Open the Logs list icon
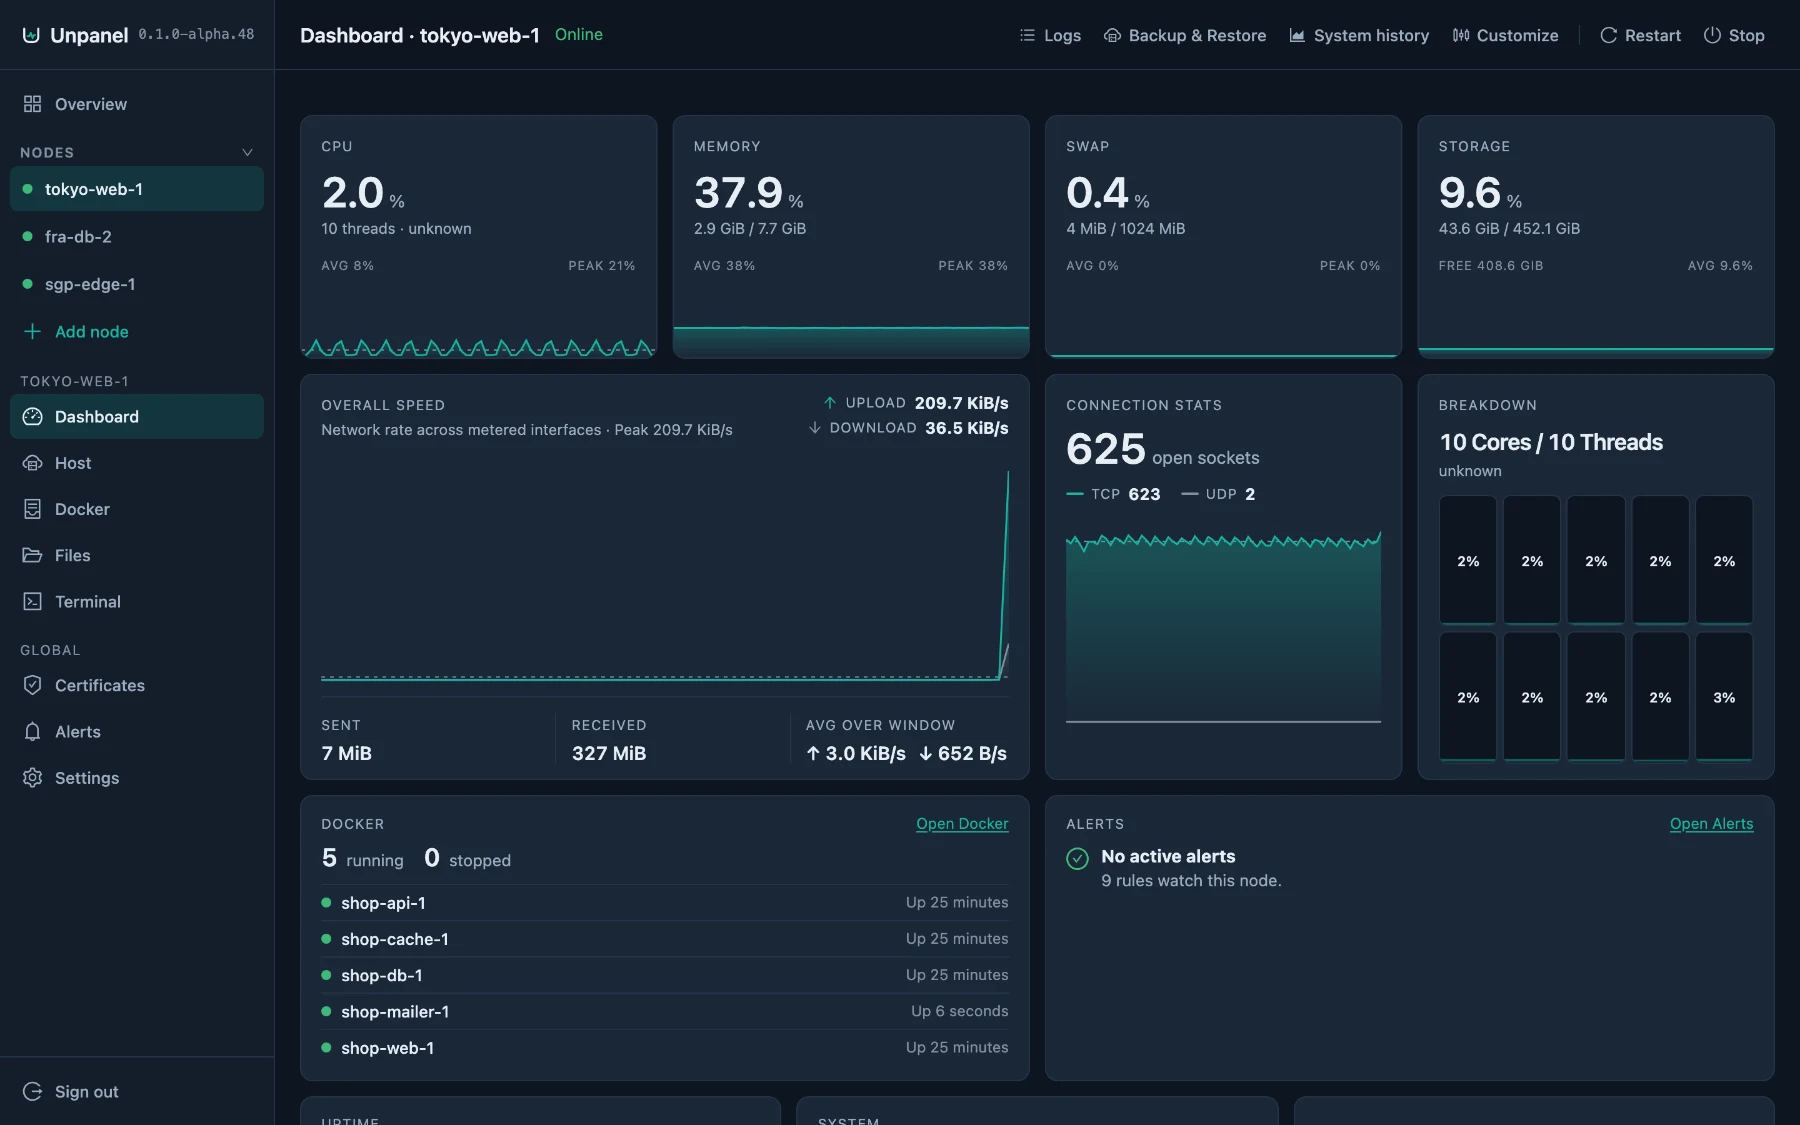Viewport: 1800px width, 1125px height. click(1027, 35)
